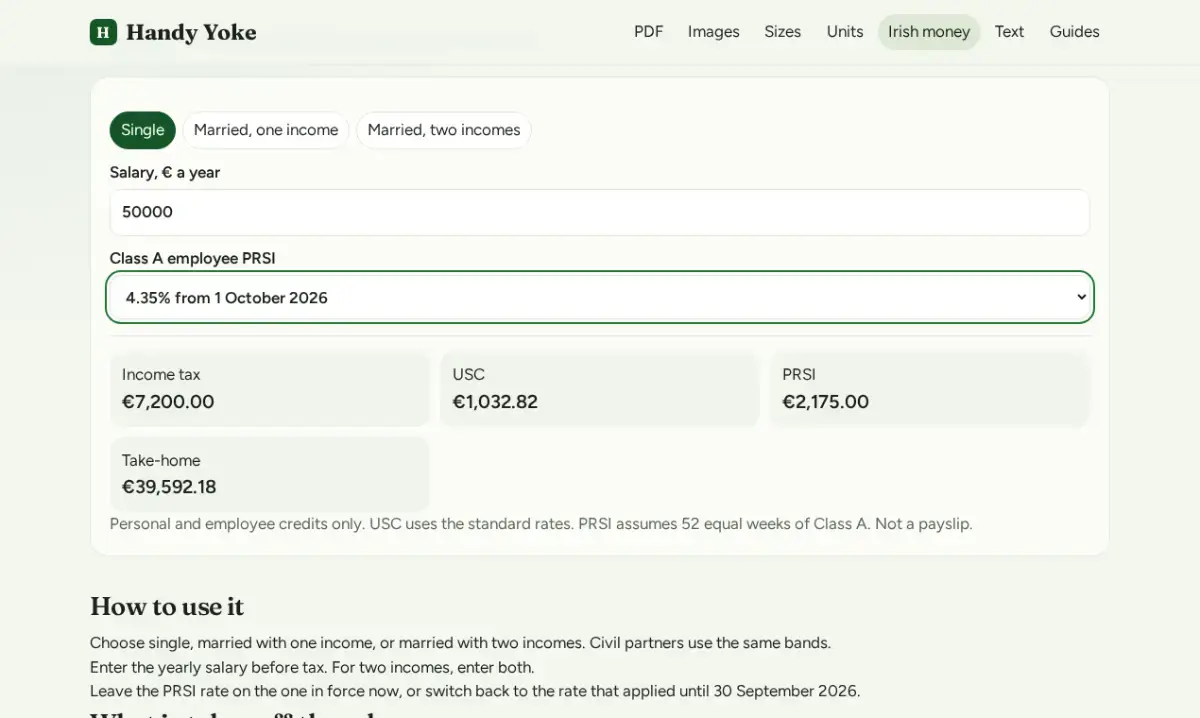The height and width of the screenshot is (718, 1200).
Task: Open the Images nav item
Action: 714,32
